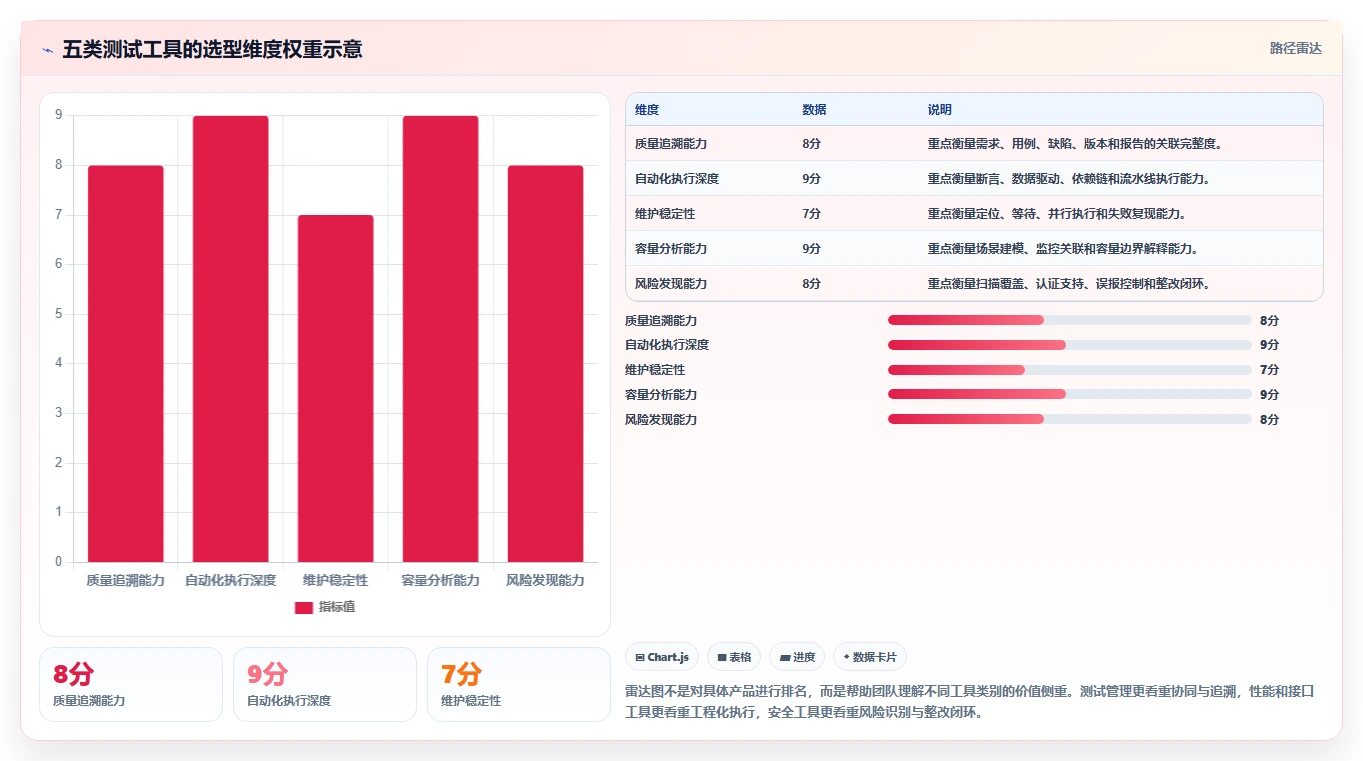Screen dimensions: 1363x761
Task: Click the 风险发现能力 bar in the chart
Action: 545,364
